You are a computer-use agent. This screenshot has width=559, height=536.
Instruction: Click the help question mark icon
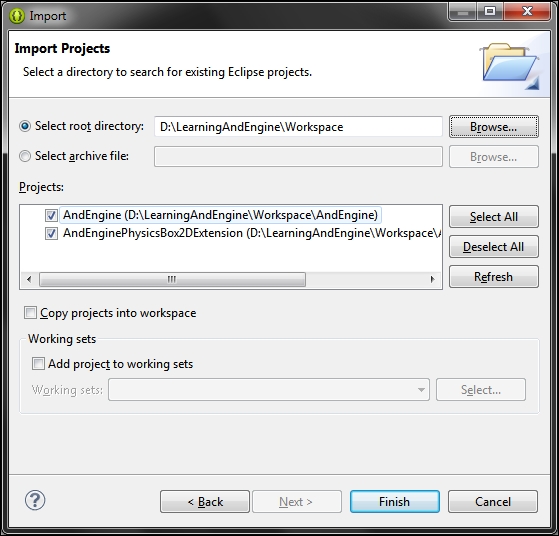[35, 500]
